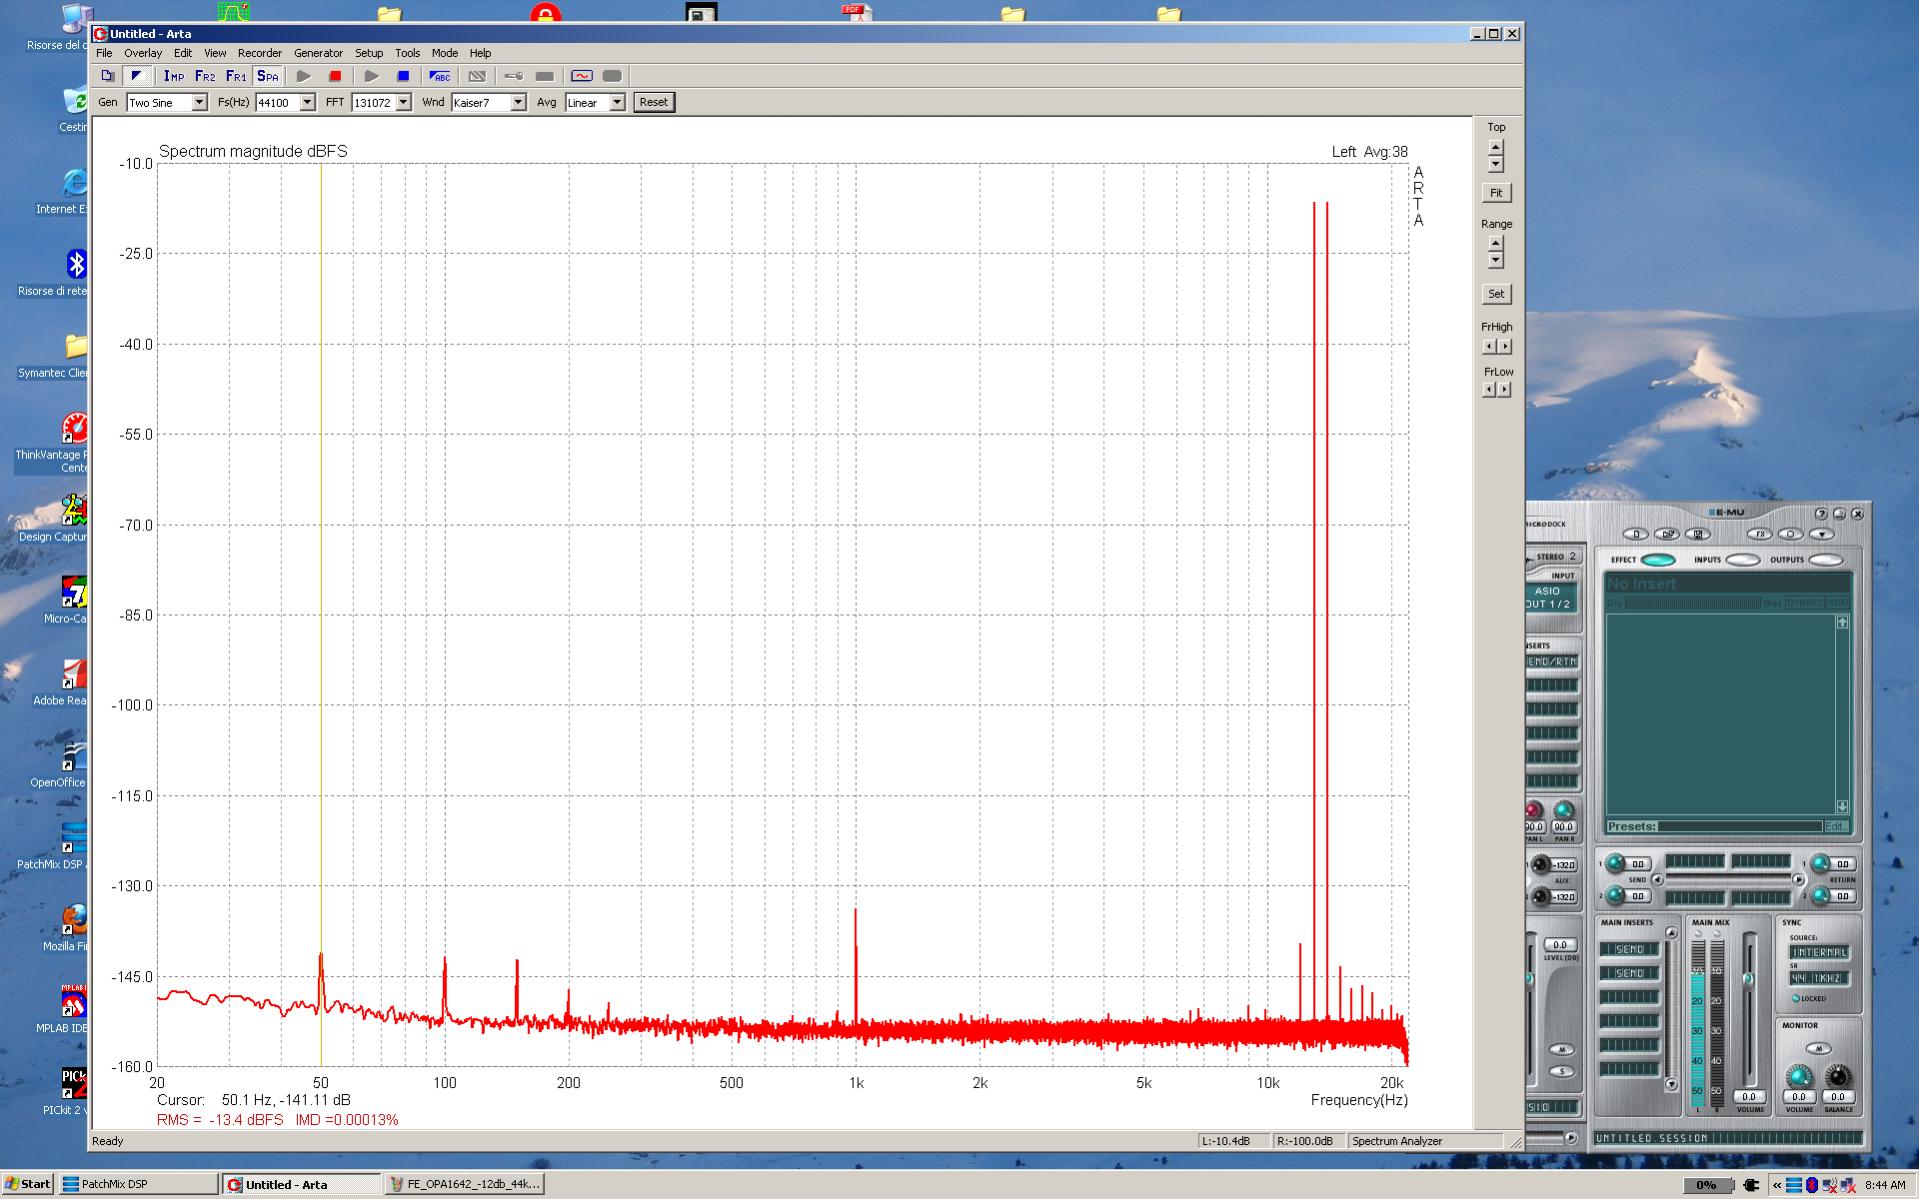The width and height of the screenshot is (1919, 1199).
Task: Switch to FR1 single-channel frequency response mode
Action: pos(236,76)
